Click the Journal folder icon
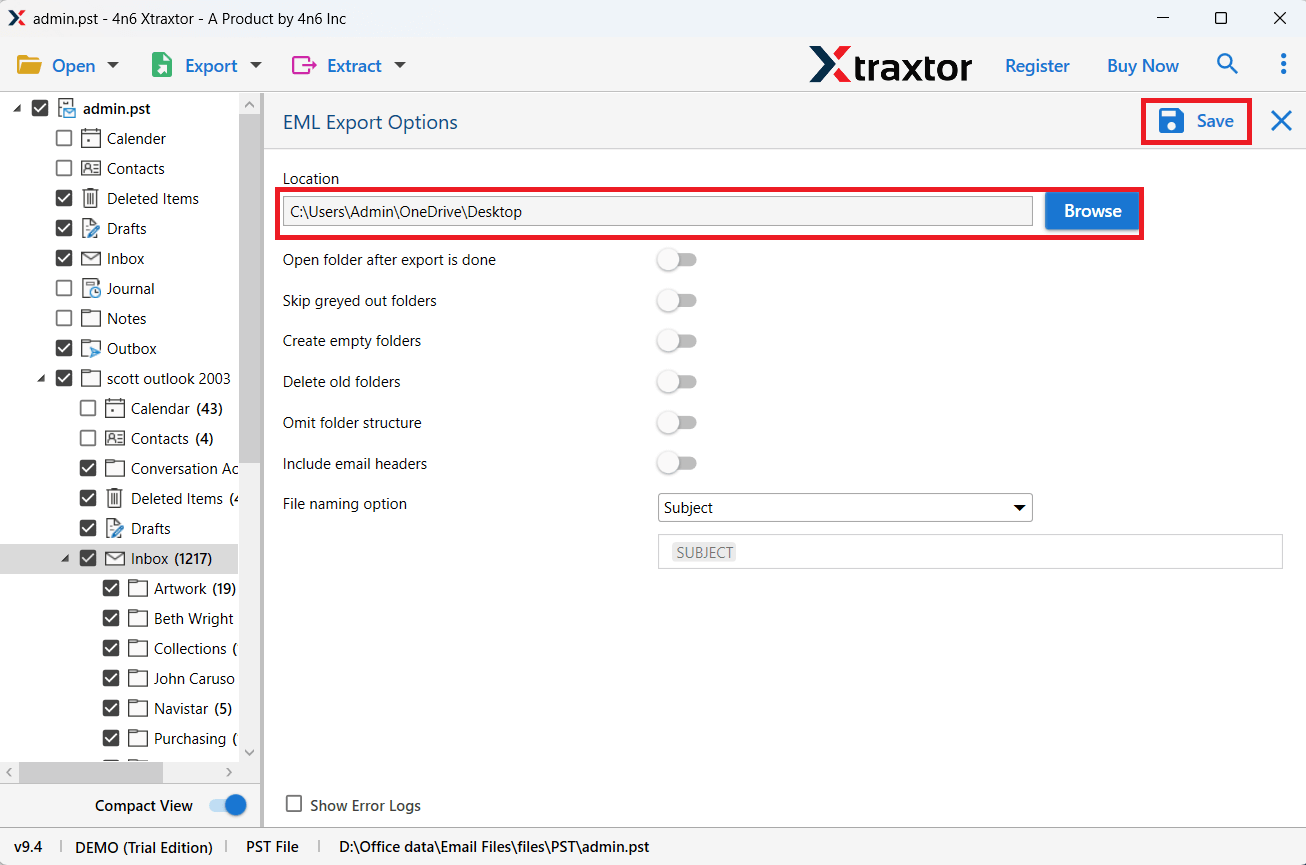 (x=91, y=289)
